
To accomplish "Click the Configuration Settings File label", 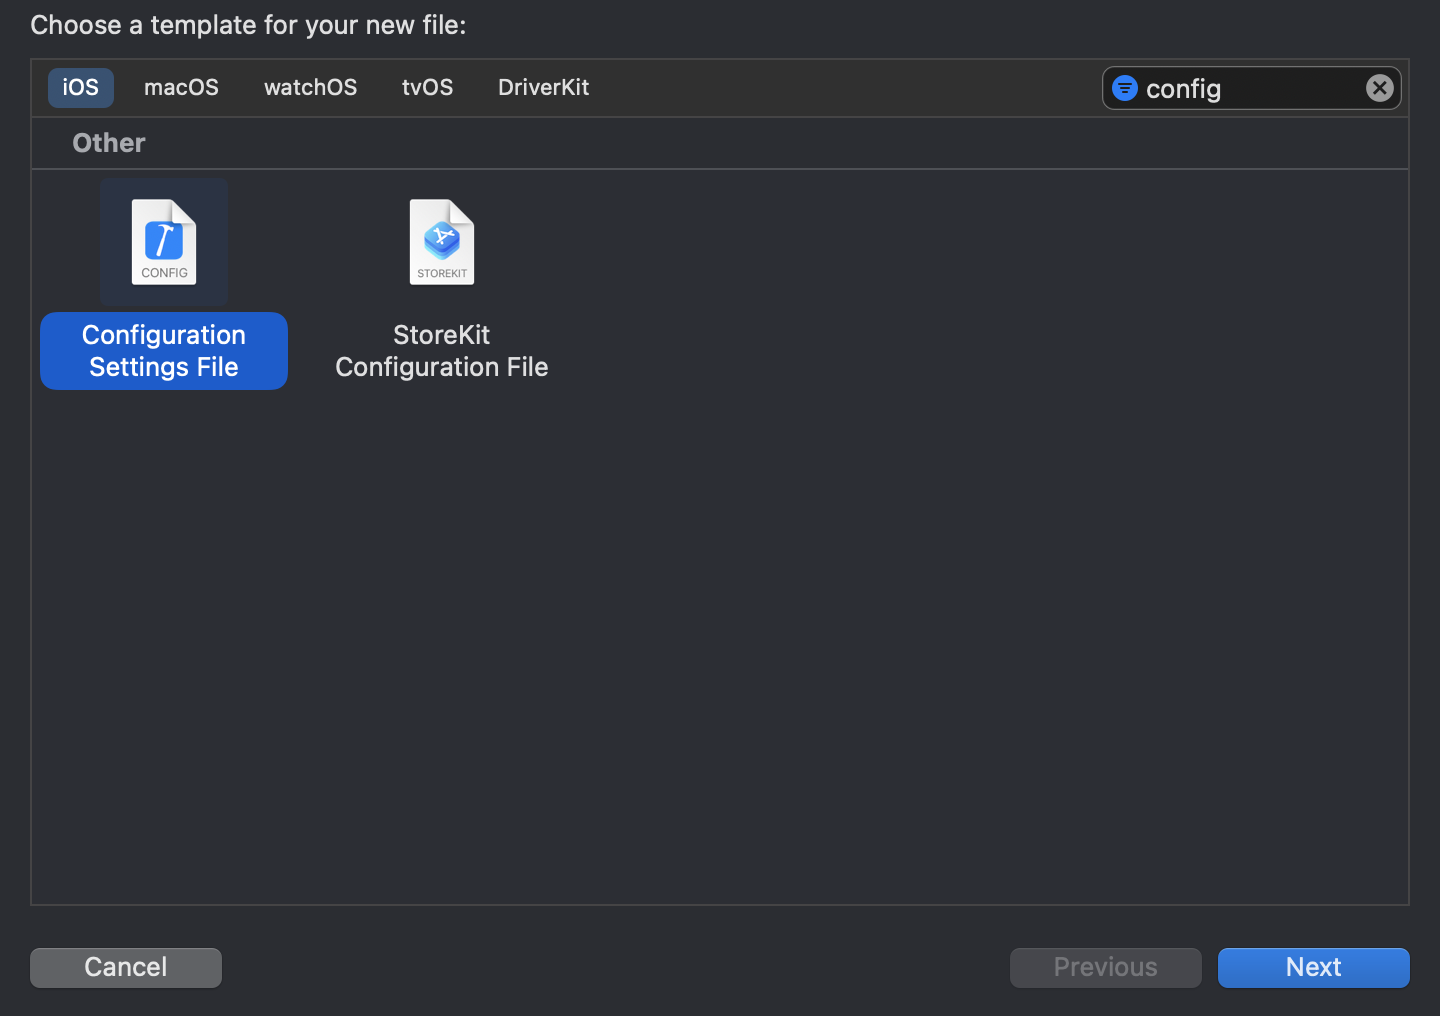I will [x=164, y=351].
